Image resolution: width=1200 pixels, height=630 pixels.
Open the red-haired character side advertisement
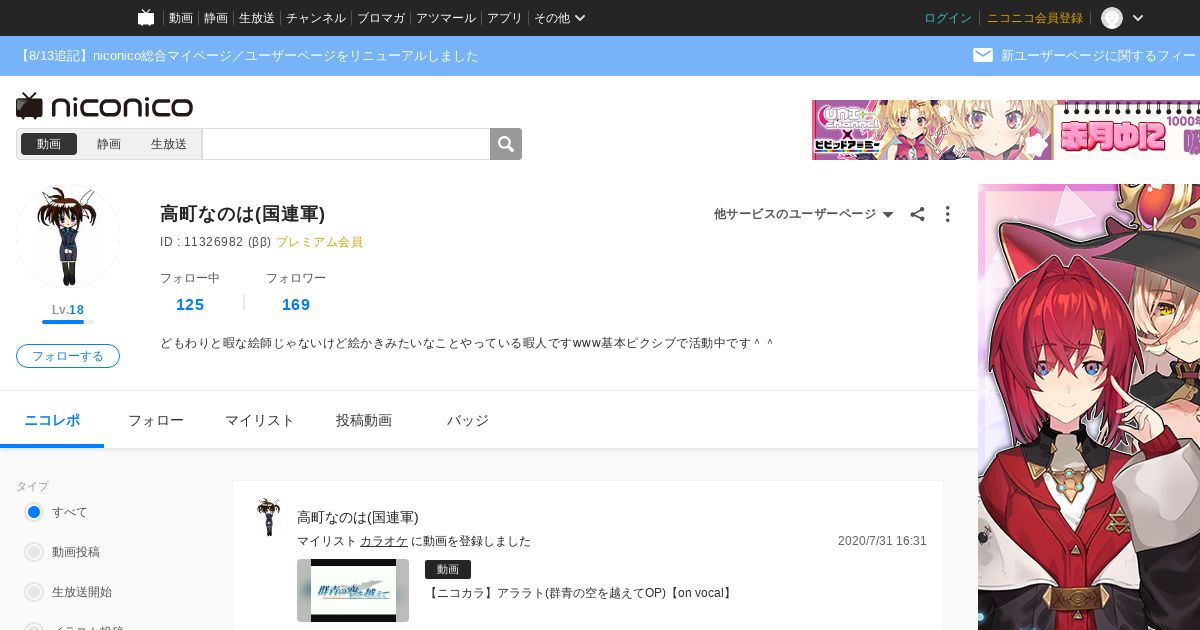pyautogui.click(x=1089, y=407)
